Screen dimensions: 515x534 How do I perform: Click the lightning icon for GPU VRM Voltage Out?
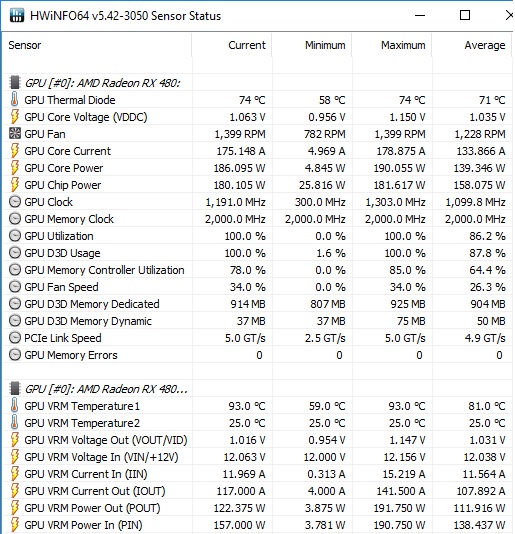(x=15, y=440)
